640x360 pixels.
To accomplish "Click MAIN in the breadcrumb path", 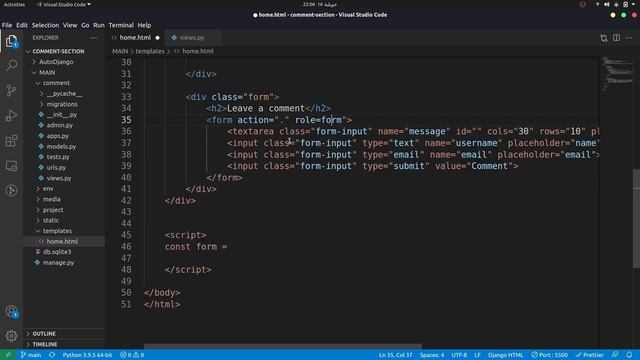I will [120, 51].
